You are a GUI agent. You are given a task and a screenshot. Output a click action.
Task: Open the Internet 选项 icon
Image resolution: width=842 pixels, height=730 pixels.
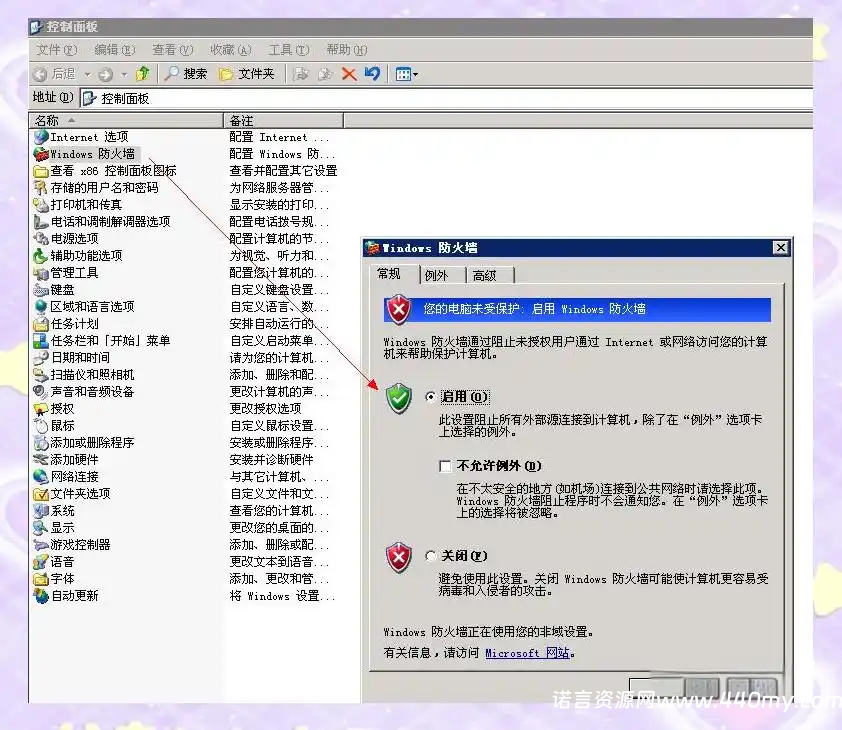coord(41,137)
